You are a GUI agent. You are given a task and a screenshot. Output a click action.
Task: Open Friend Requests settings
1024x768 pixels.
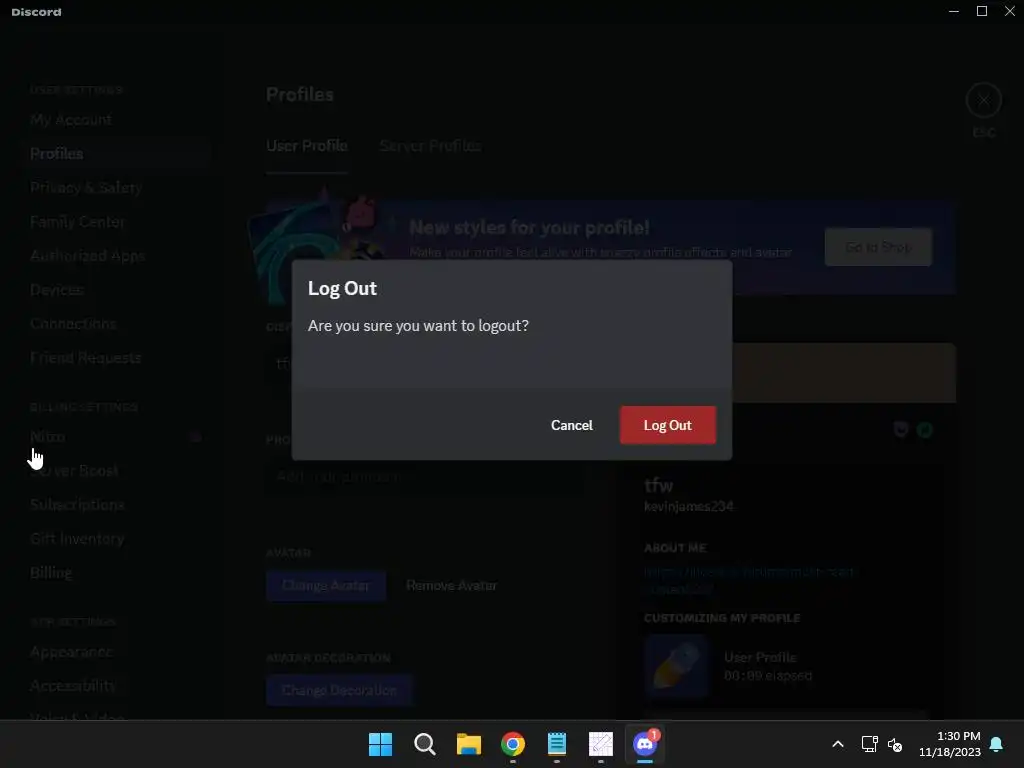(86, 357)
